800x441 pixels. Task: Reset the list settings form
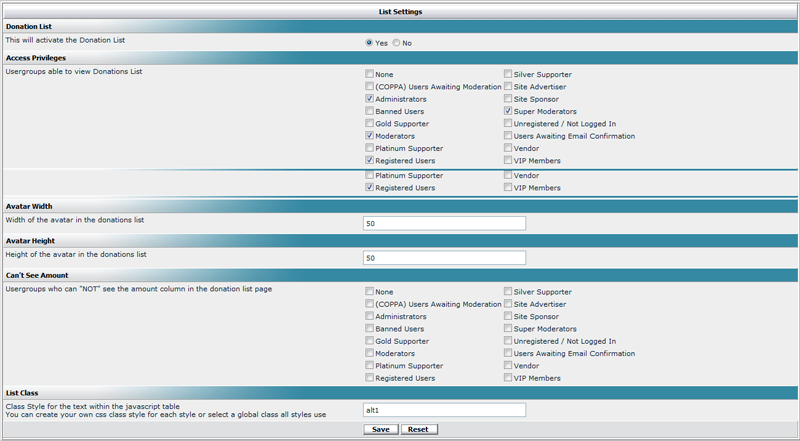[x=418, y=429]
